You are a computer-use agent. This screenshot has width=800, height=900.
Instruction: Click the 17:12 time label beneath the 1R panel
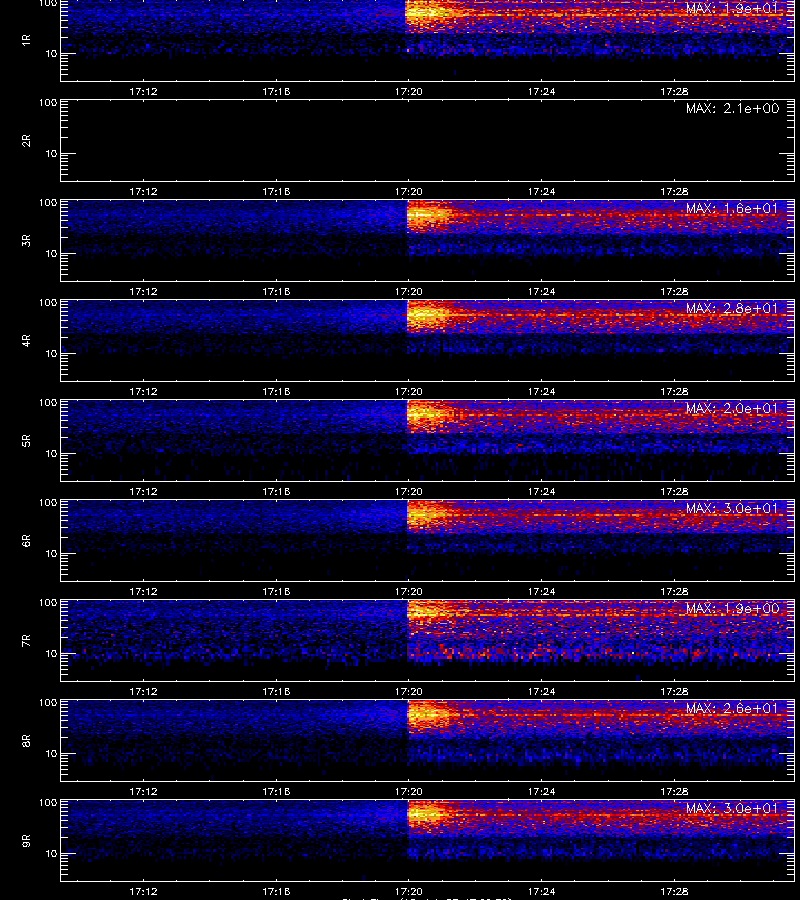[x=143, y=91]
